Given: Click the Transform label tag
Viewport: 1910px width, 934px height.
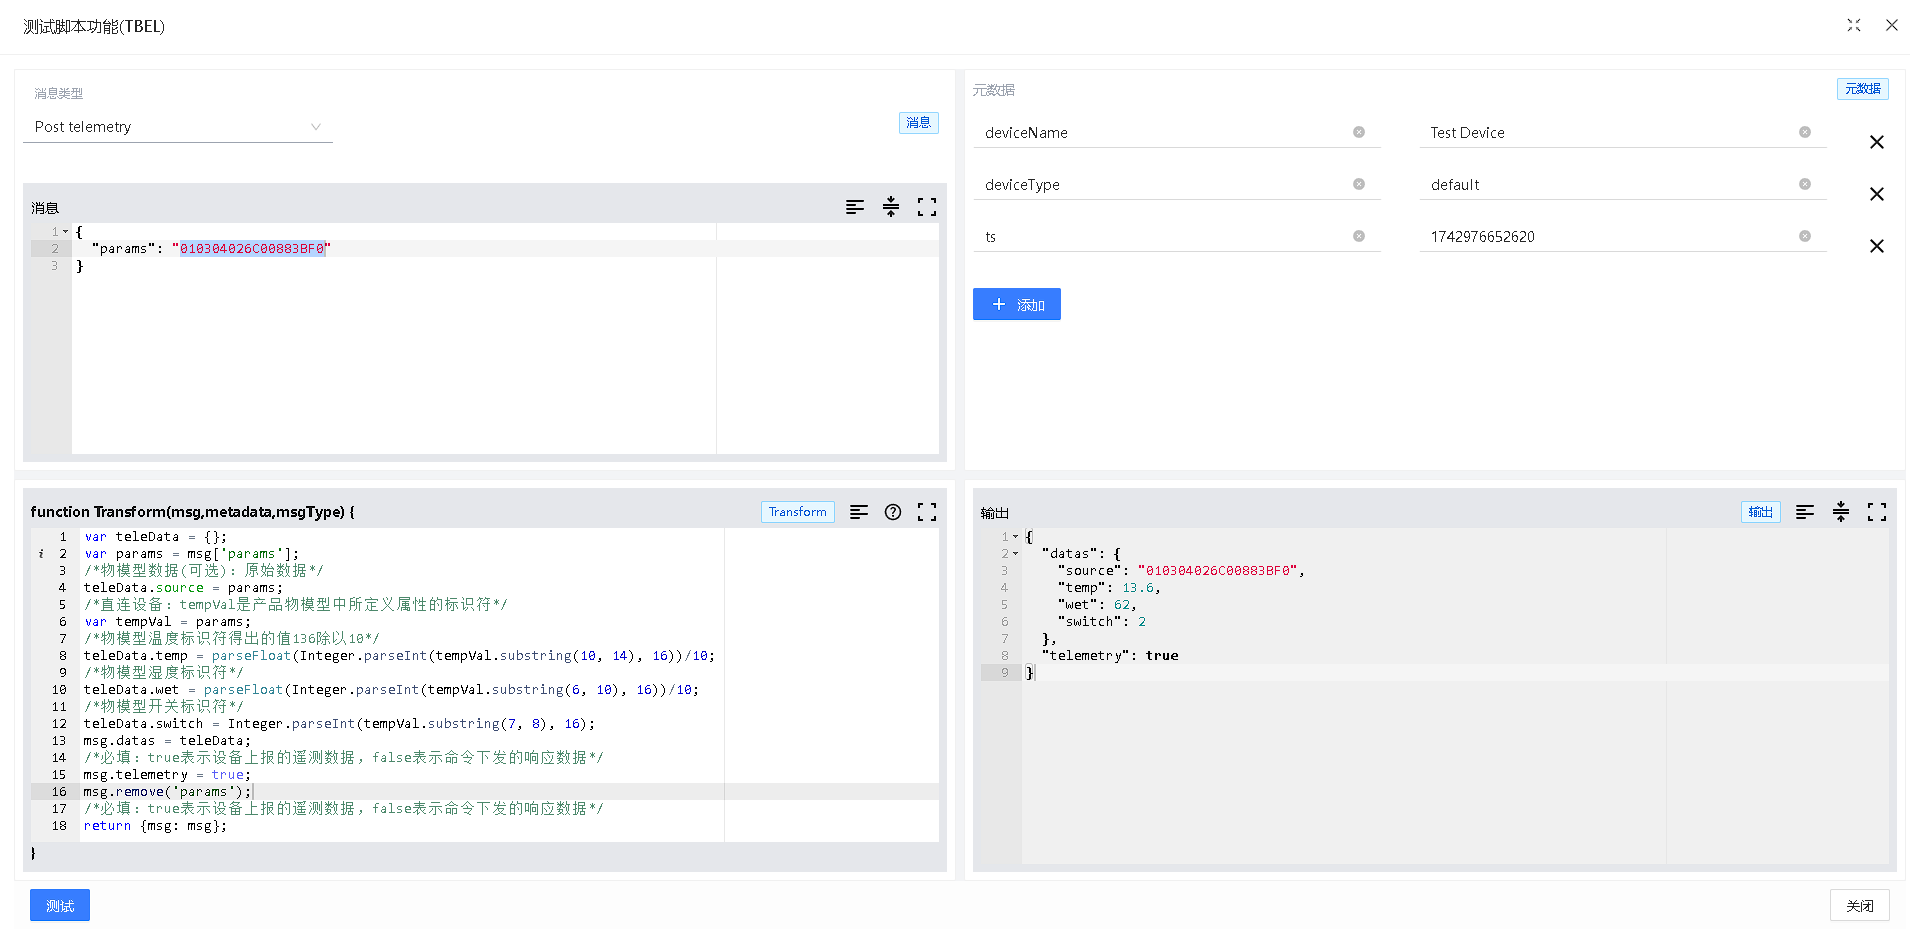Looking at the screenshot, I should click(797, 512).
